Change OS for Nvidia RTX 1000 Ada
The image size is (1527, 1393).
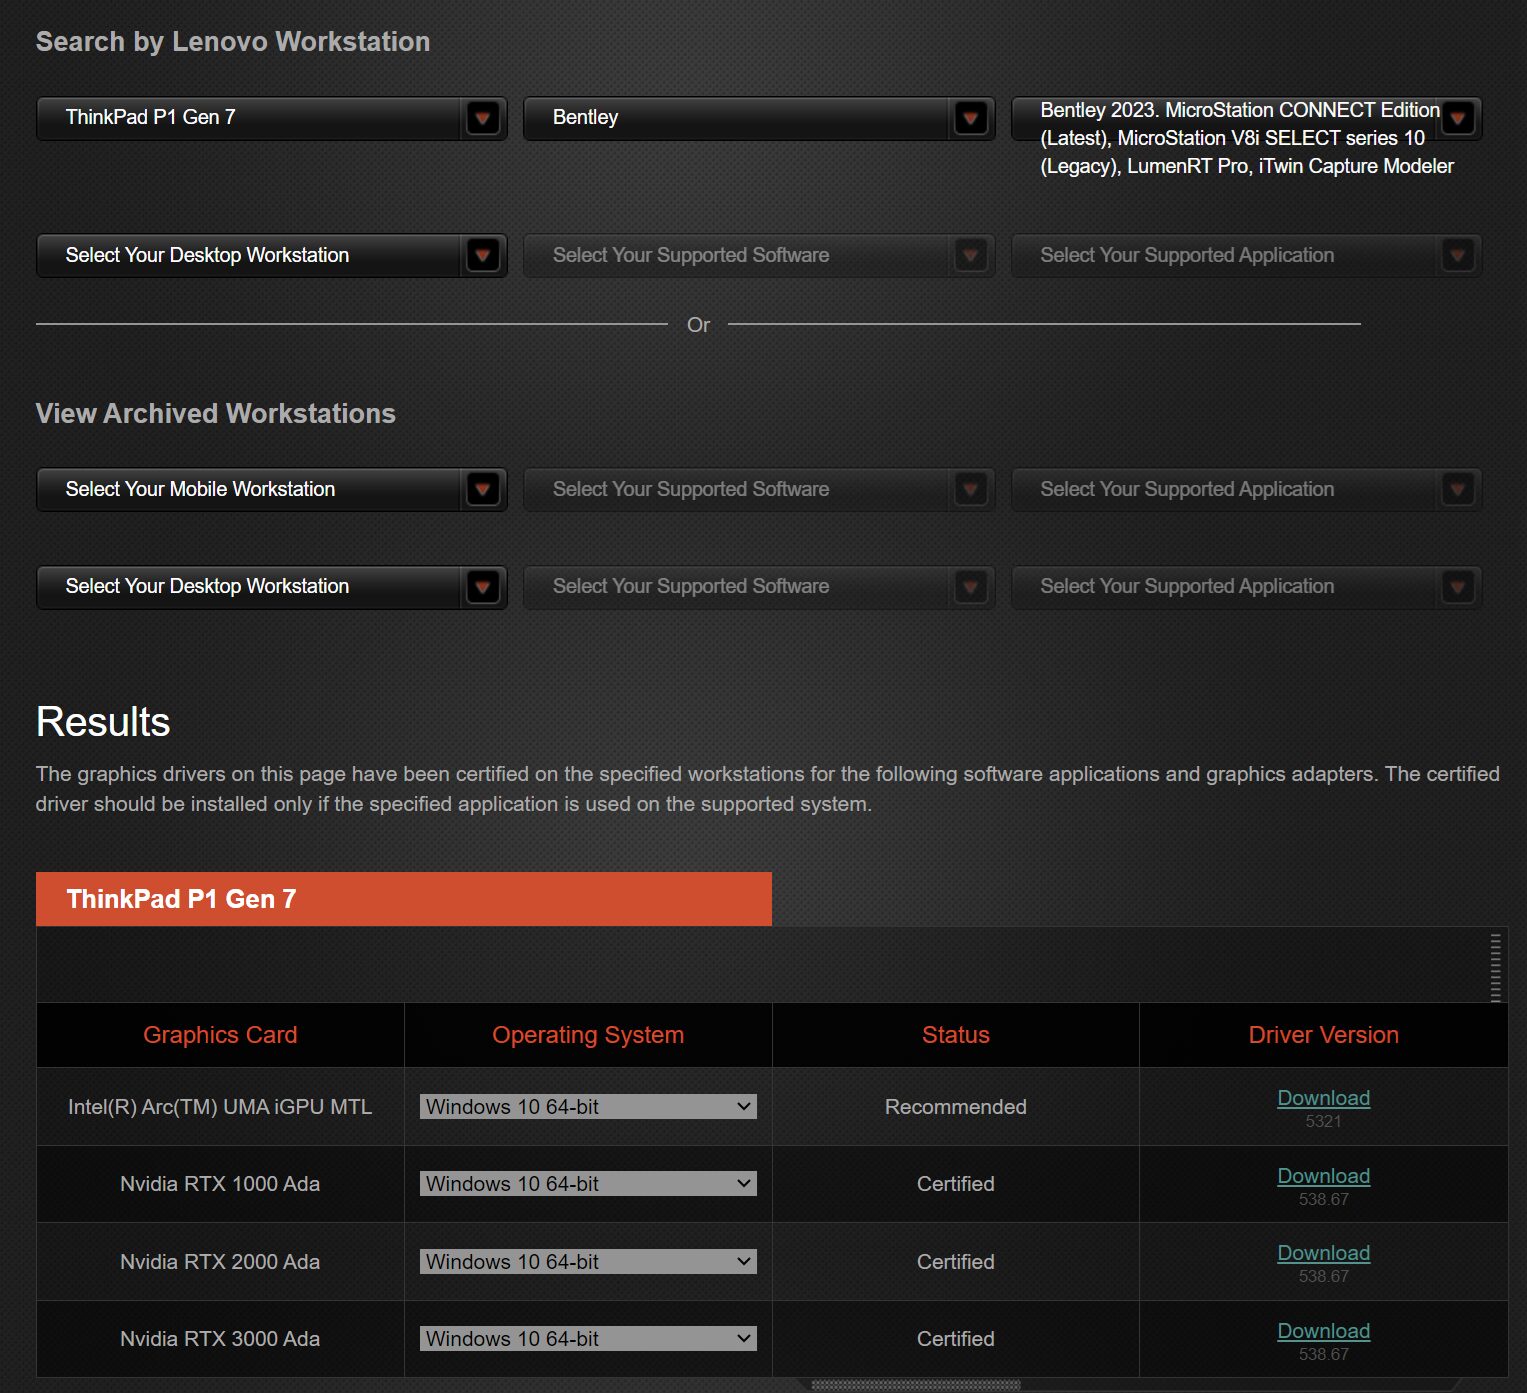(587, 1184)
